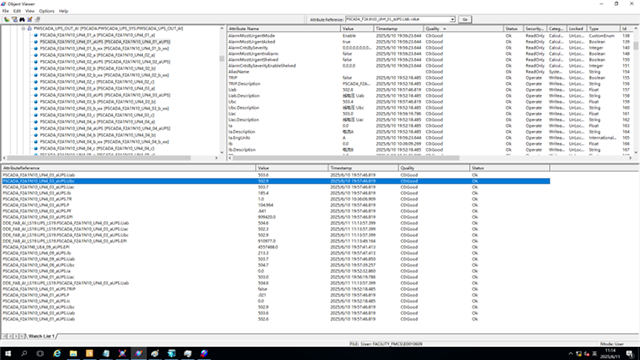Click inside the Attribute Reference input field
This screenshot has width=640, height=360.
pyautogui.click(x=397, y=19)
